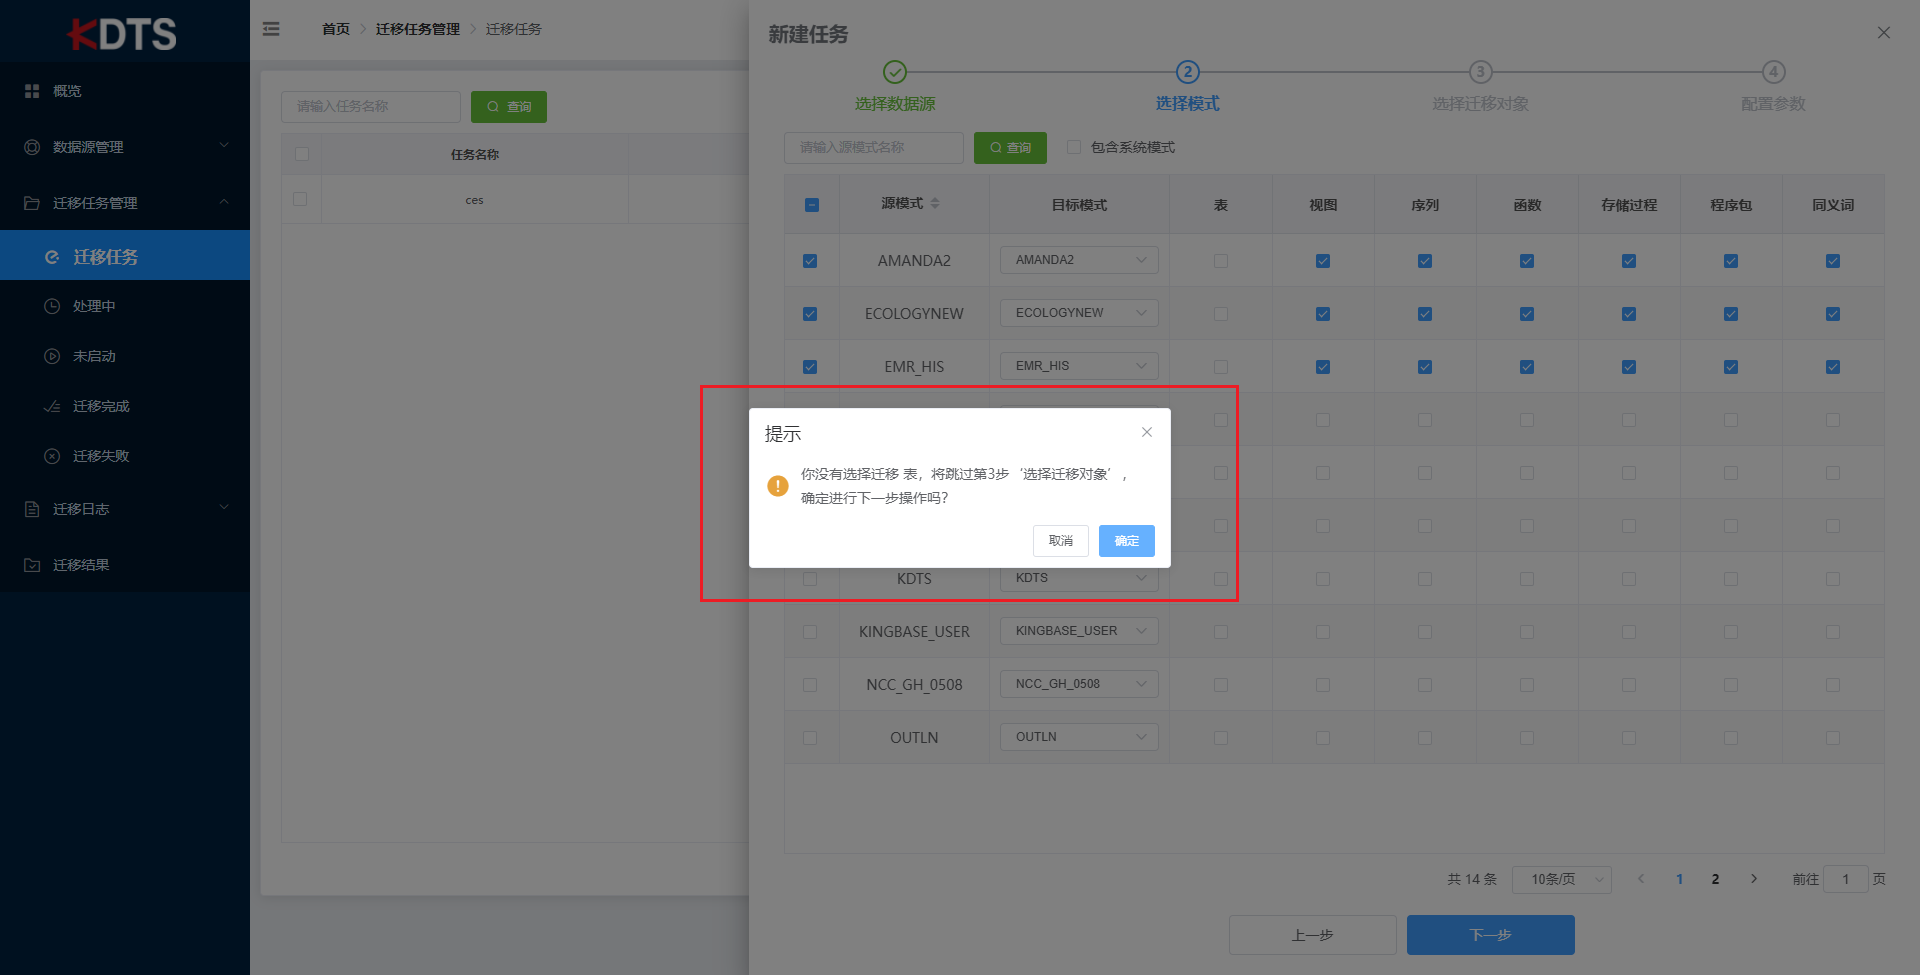
Task: Toggle the select-all checkbox in table header
Action: tap(810, 204)
